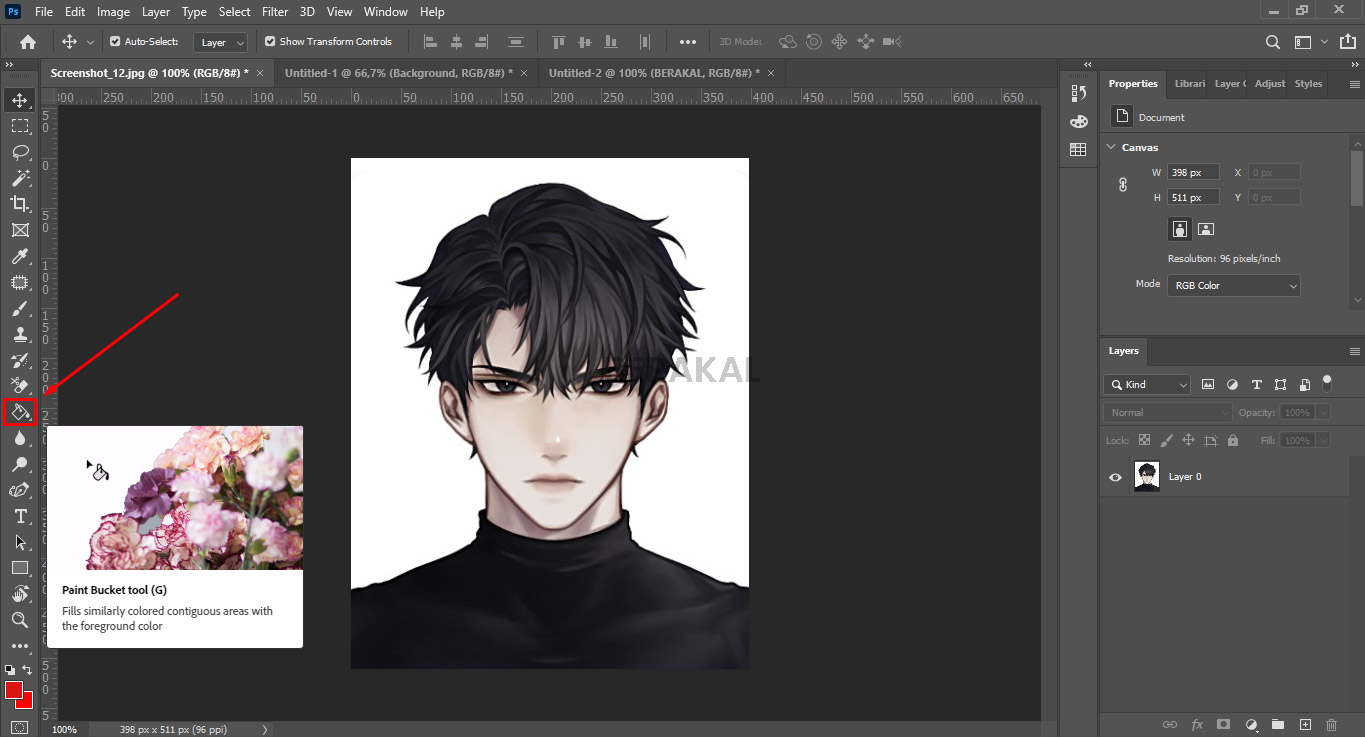Select the Lasso tool

(x=20, y=152)
